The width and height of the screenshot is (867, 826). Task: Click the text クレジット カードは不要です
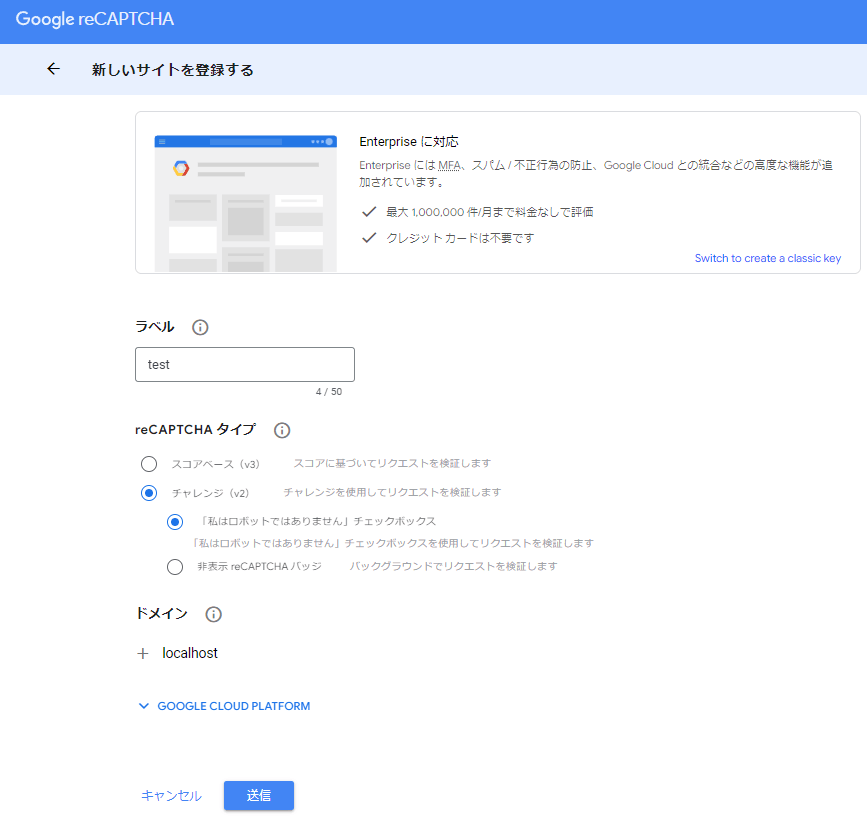[460, 238]
